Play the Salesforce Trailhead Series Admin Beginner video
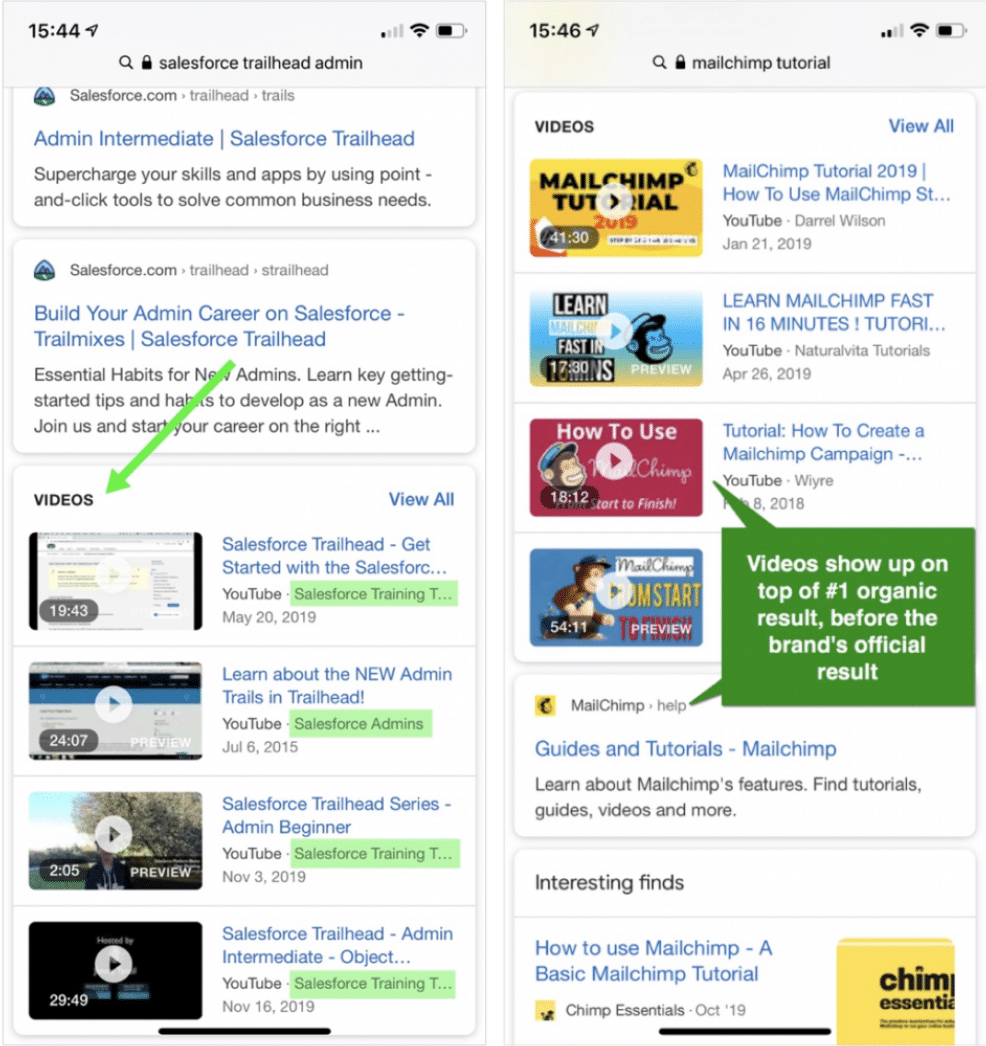986x1046 pixels. (x=114, y=833)
